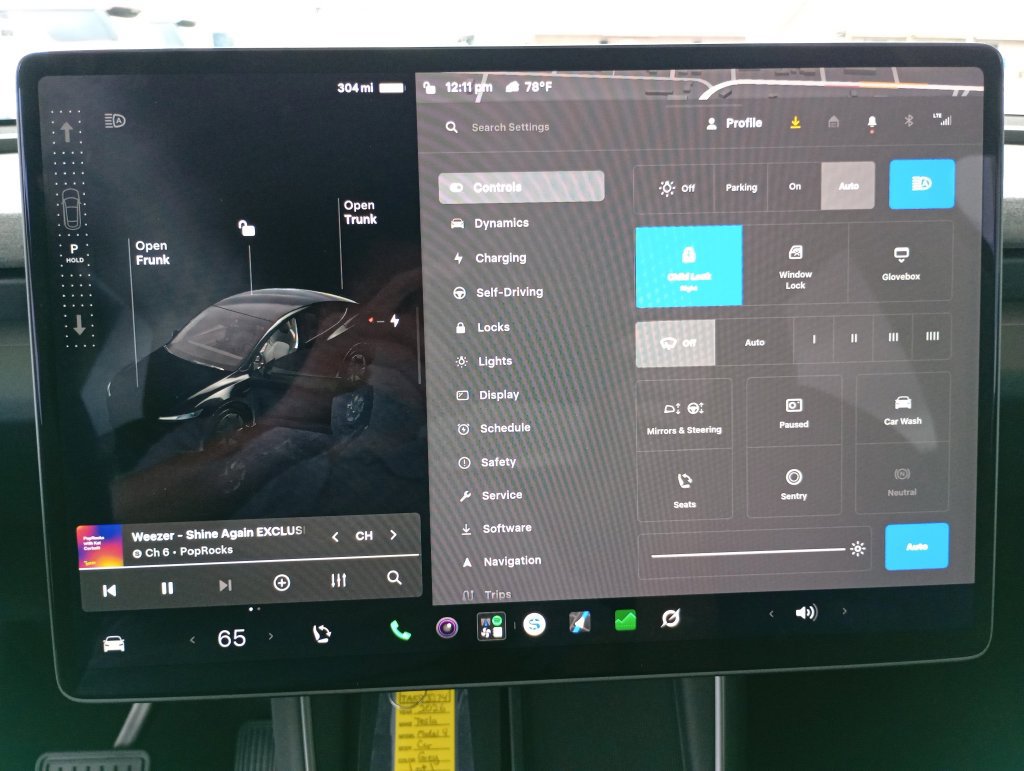Open Mirrors & Steering adjustment
This screenshot has height=771, width=1024.
pos(684,415)
